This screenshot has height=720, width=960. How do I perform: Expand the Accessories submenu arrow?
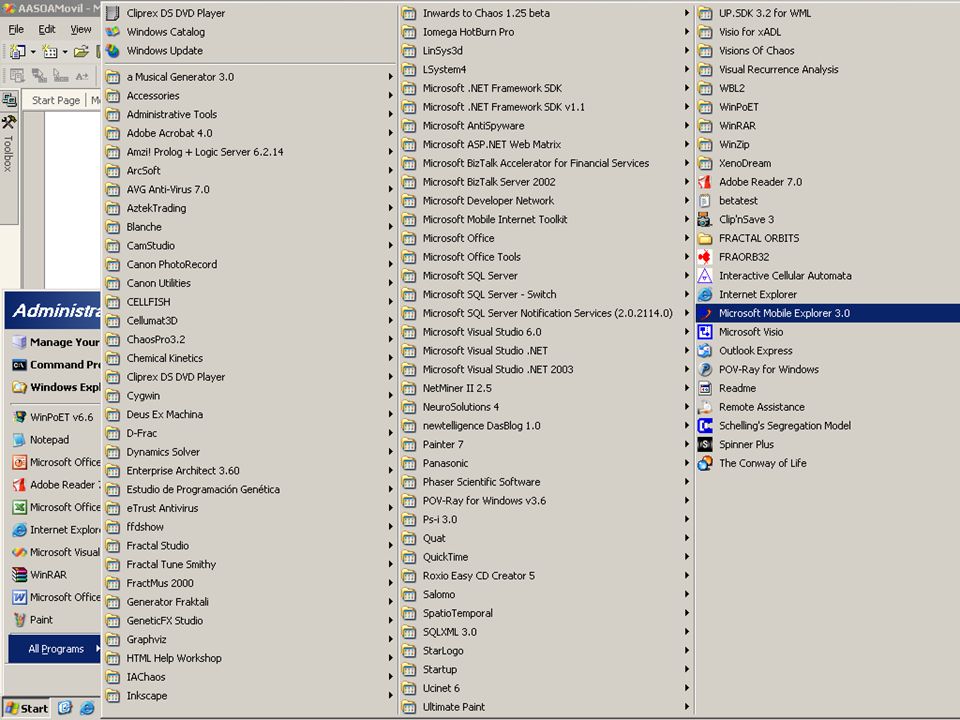(391, 96)
